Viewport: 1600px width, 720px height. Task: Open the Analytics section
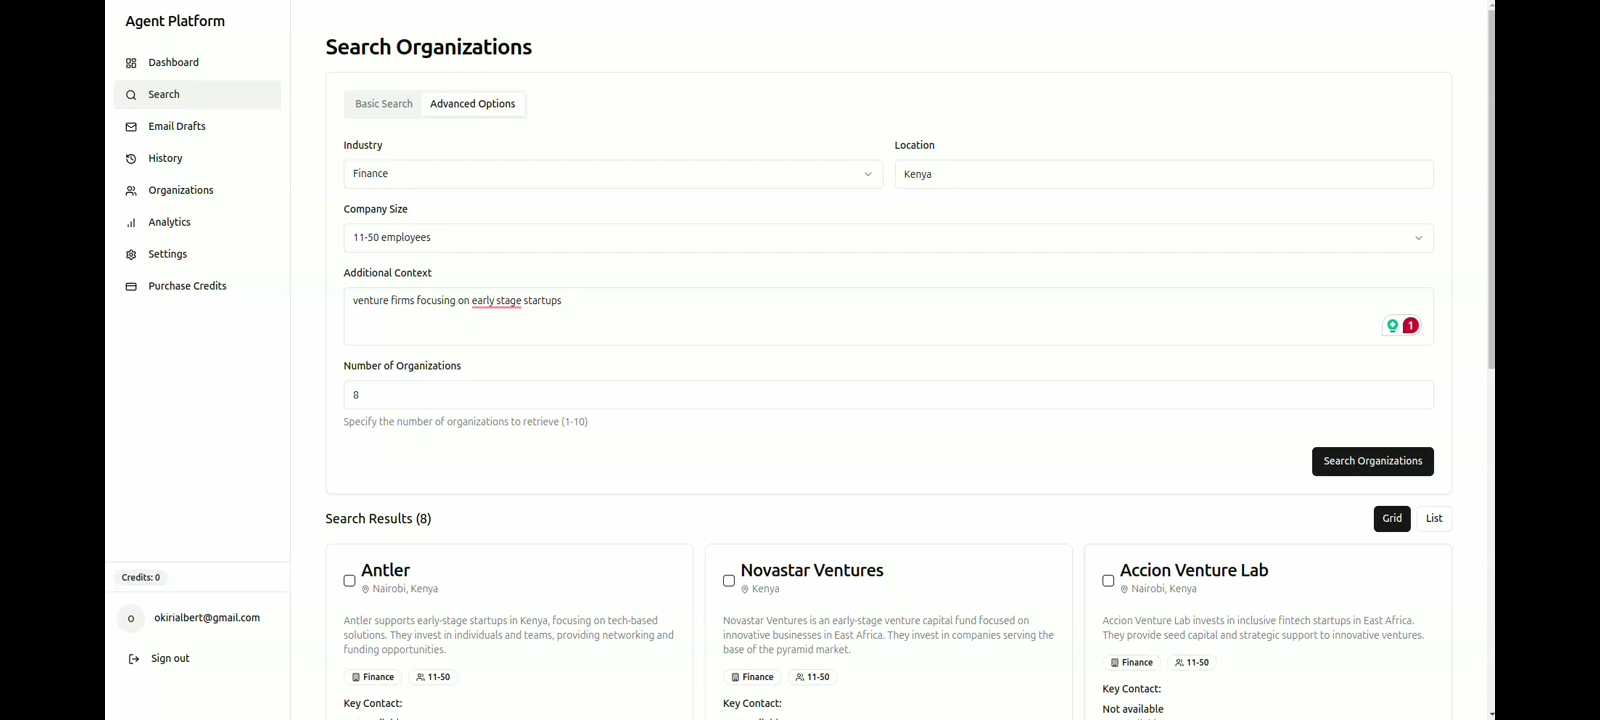coord(197,223)
